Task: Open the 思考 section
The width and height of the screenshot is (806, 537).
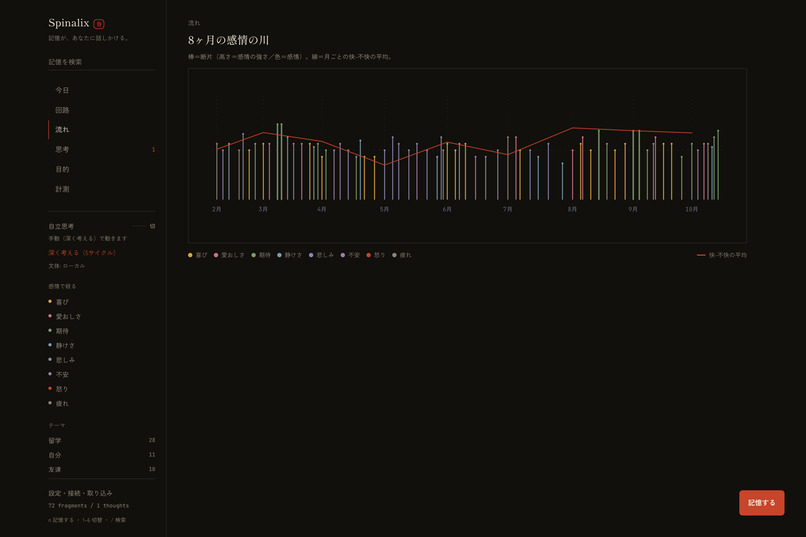Action: [x=101, y=150]
